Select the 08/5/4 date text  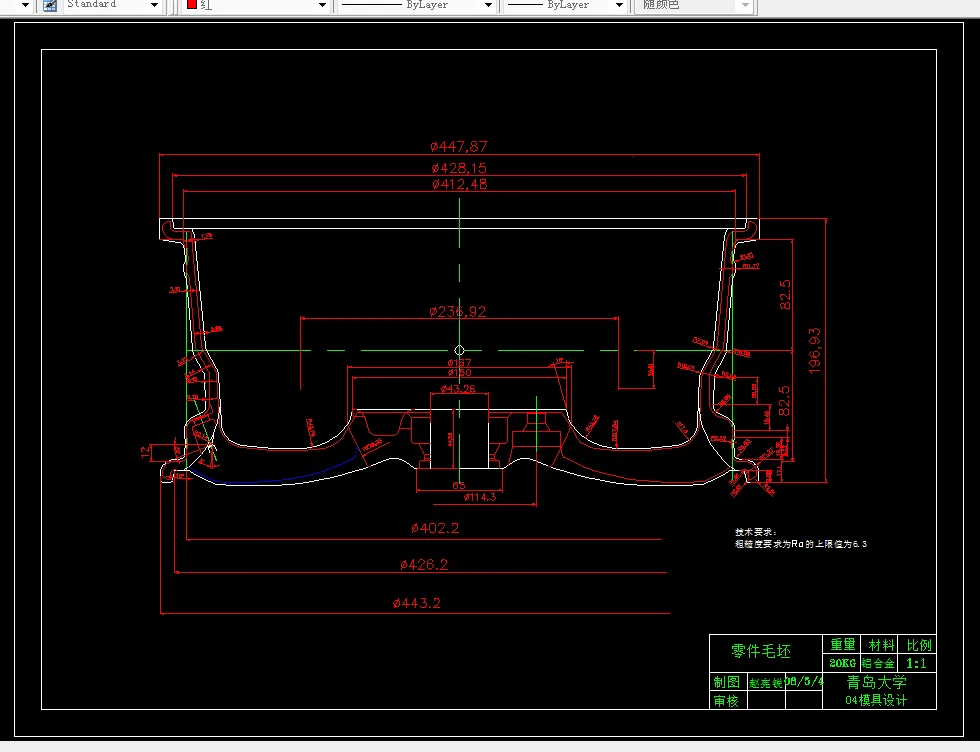click(x=804, y=681)
